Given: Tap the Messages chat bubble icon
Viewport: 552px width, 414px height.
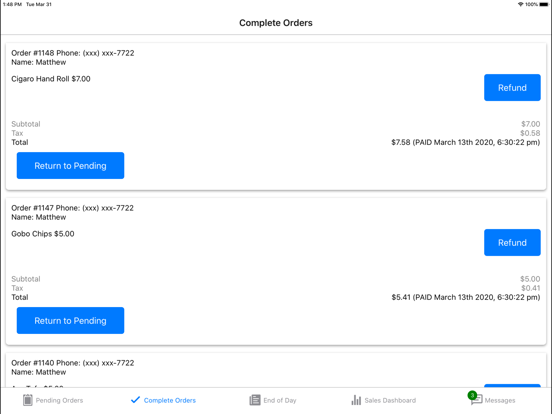Looking at the screenshot, I should point(477,400).
